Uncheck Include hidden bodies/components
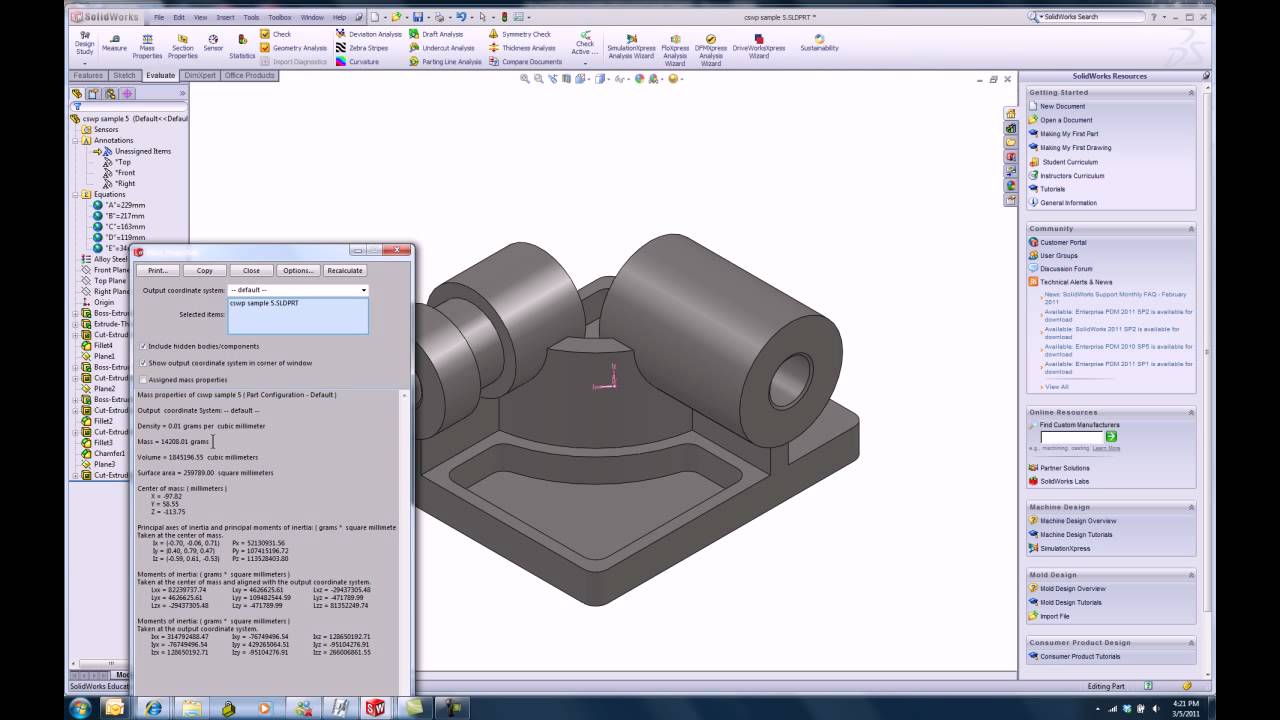Screen dimensions: 1280x720 (144, 346)
